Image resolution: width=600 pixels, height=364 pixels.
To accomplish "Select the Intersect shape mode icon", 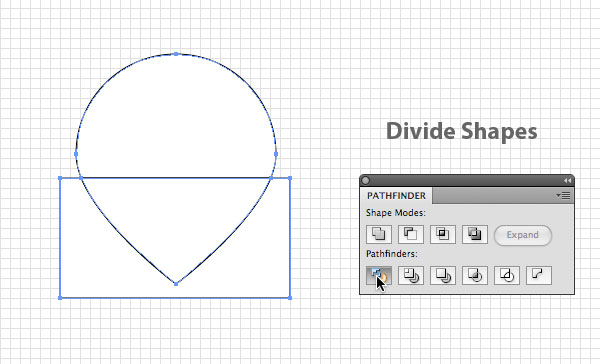I will point(443,234).
